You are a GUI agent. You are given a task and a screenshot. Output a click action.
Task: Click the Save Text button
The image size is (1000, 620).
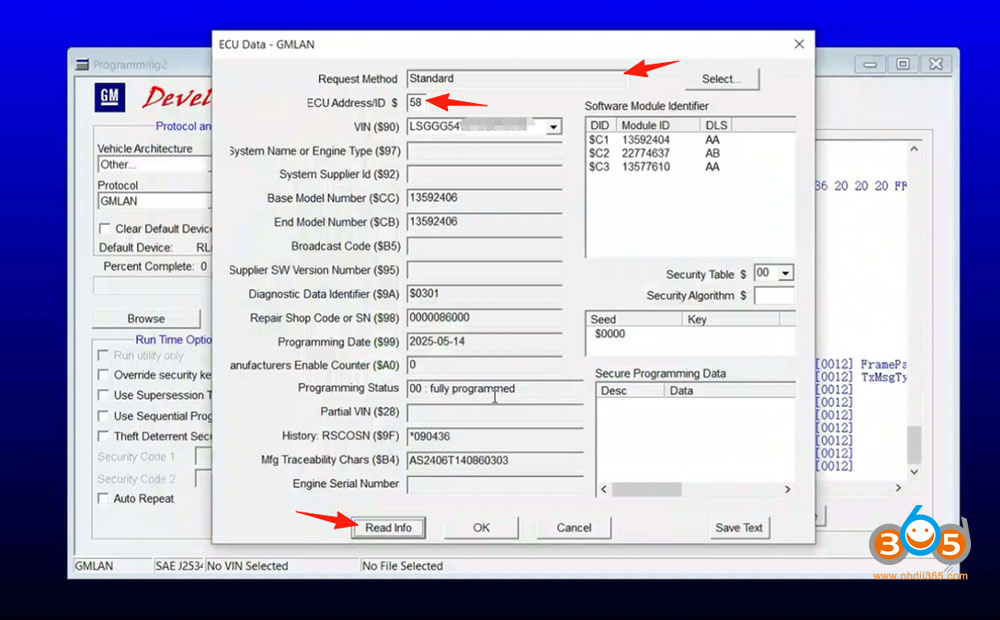point(739,528)
